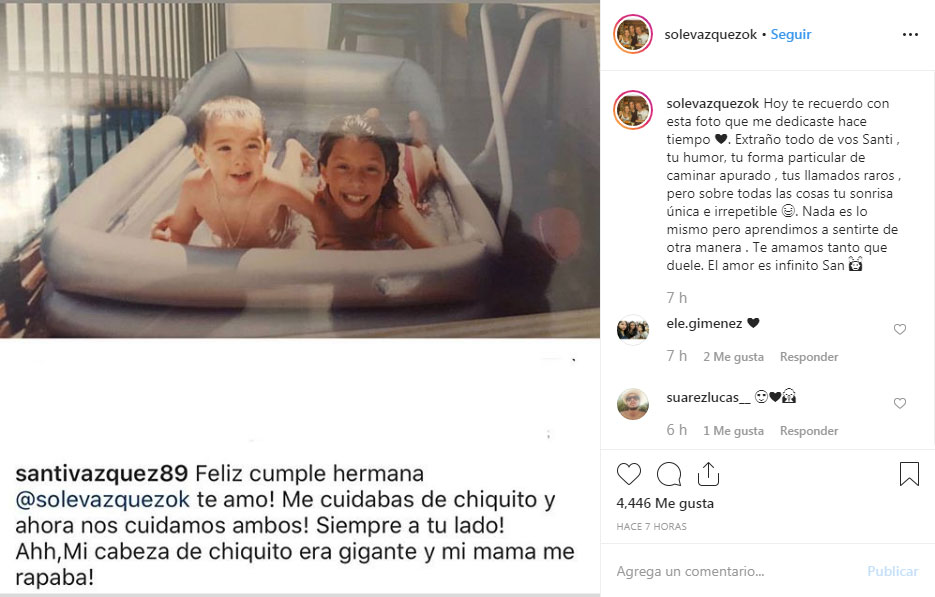Open the comment speech bubble icon

tap(668, 474)
